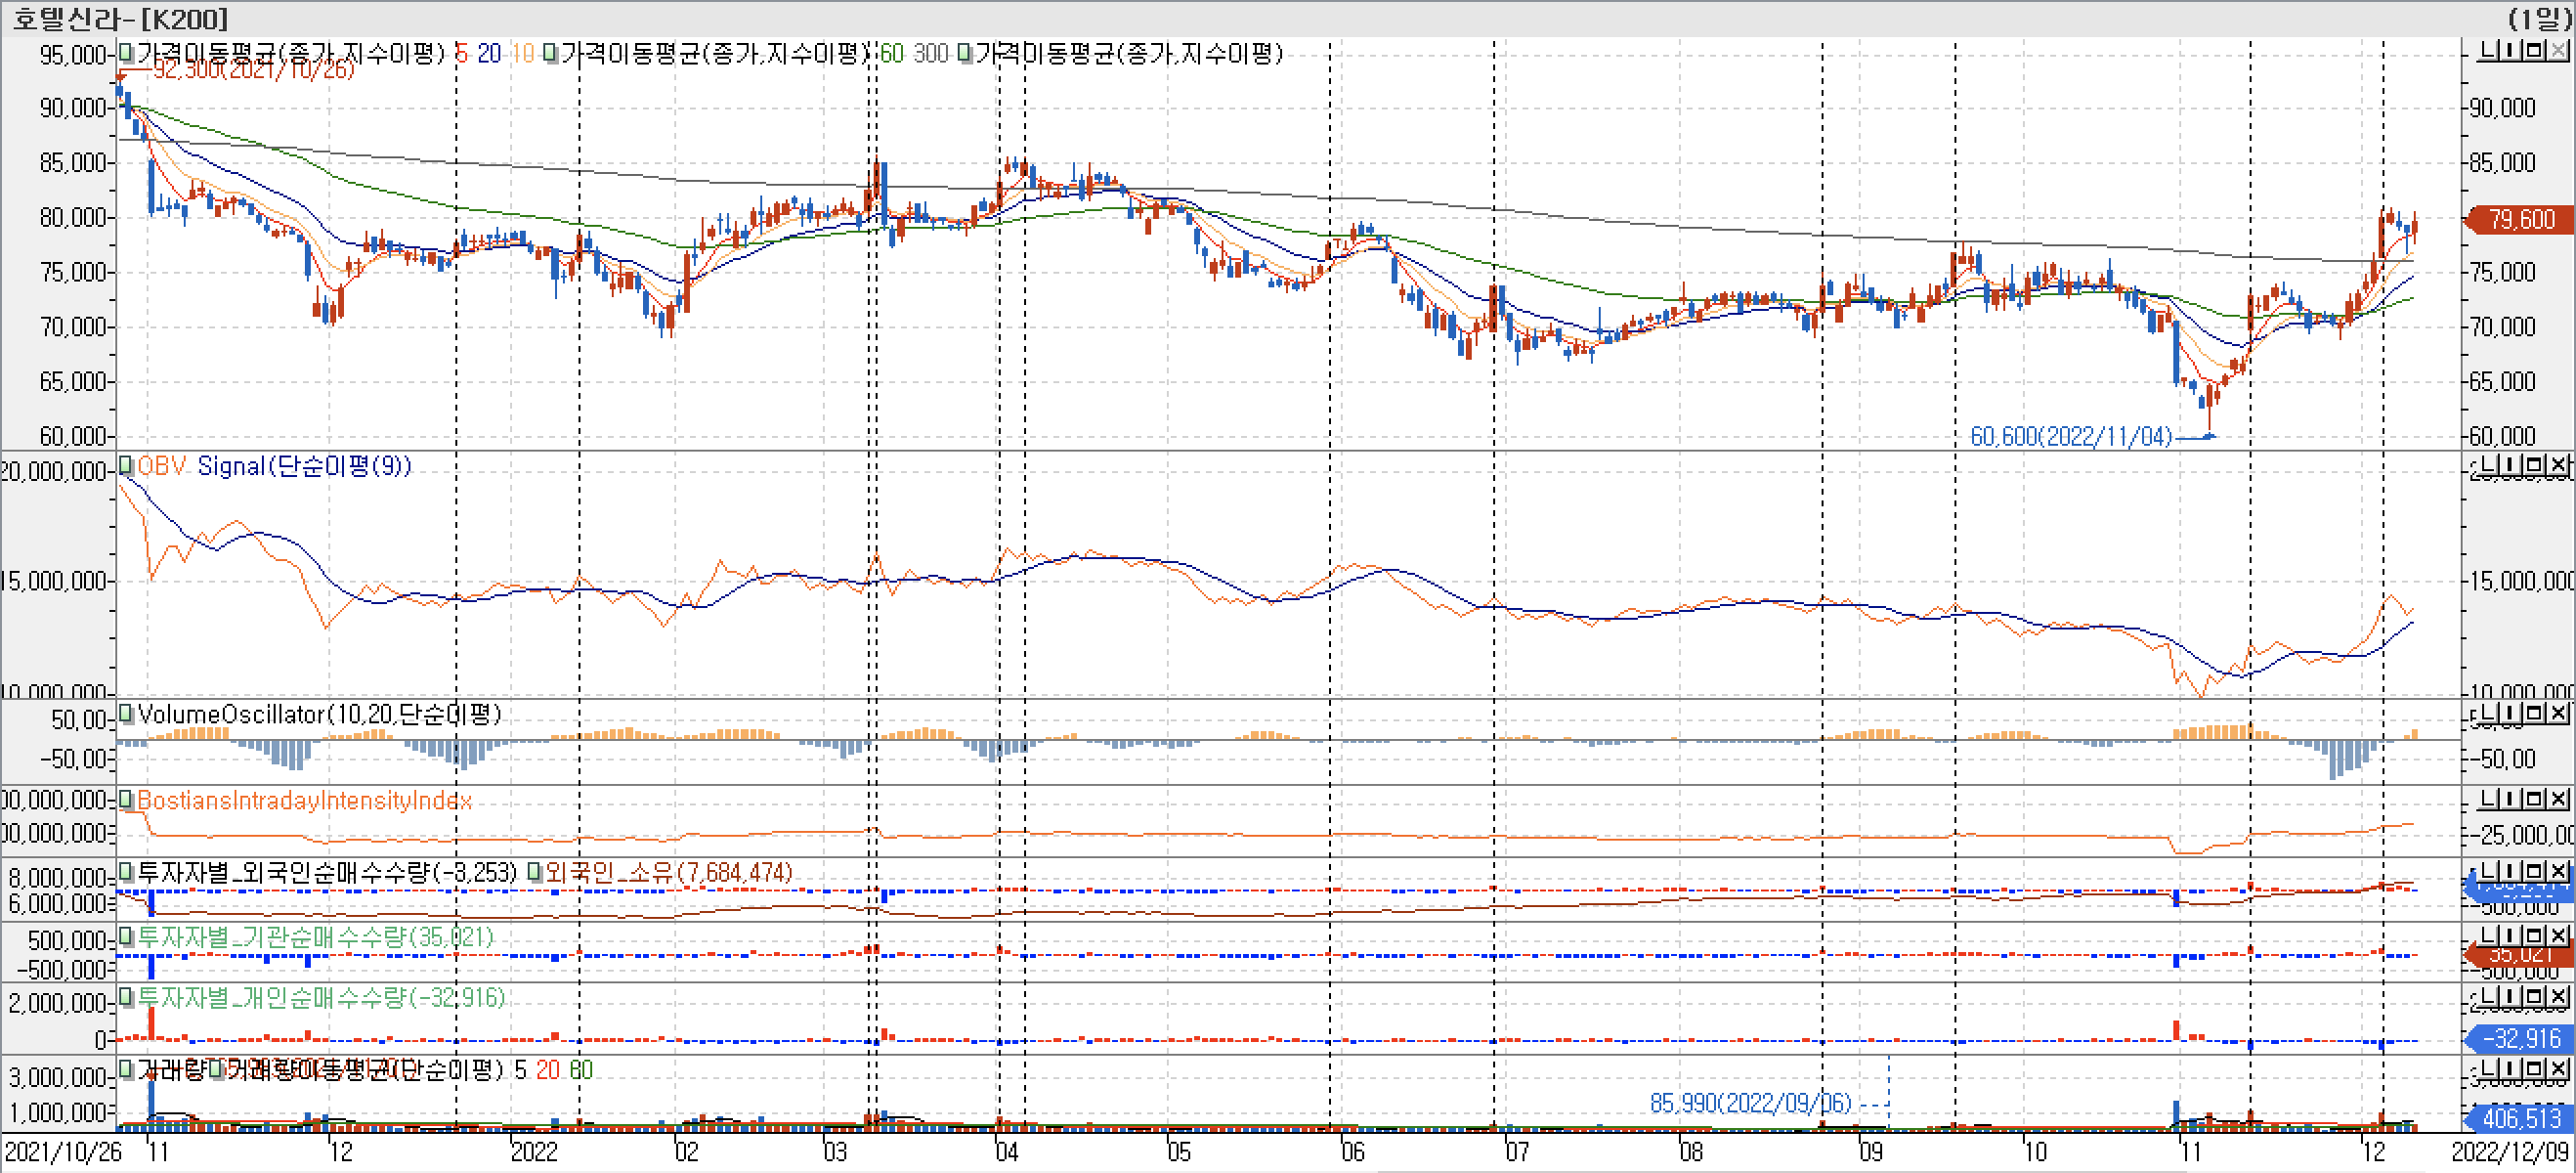The width and height of the screenshot is (2576, 1173).
Task: Maximize the VolumeOscillator panel via square icon
Action: coord(2534,713)
